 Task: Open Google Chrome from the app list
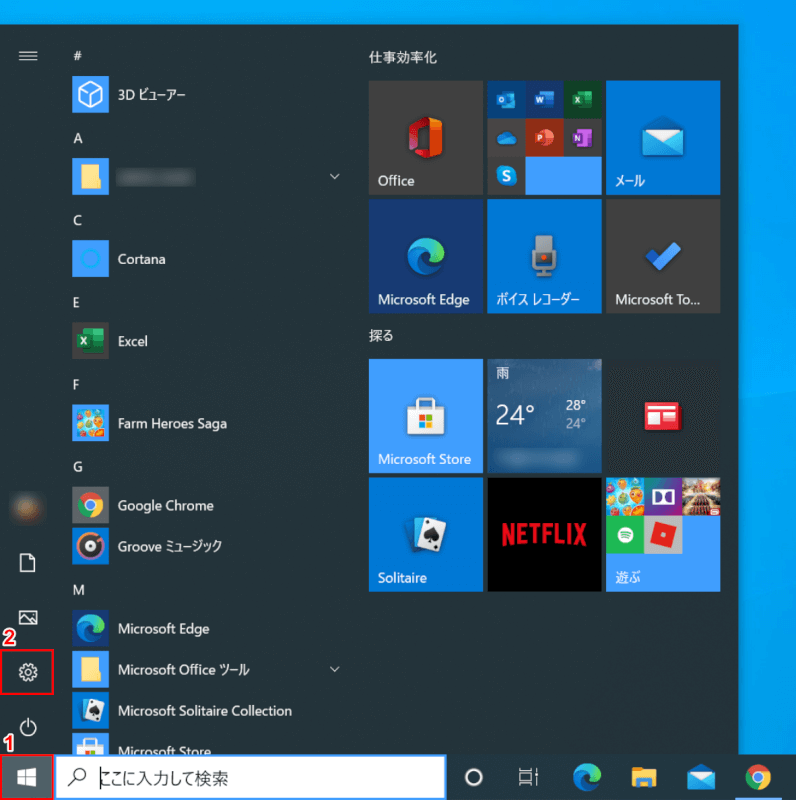(204, 505)
